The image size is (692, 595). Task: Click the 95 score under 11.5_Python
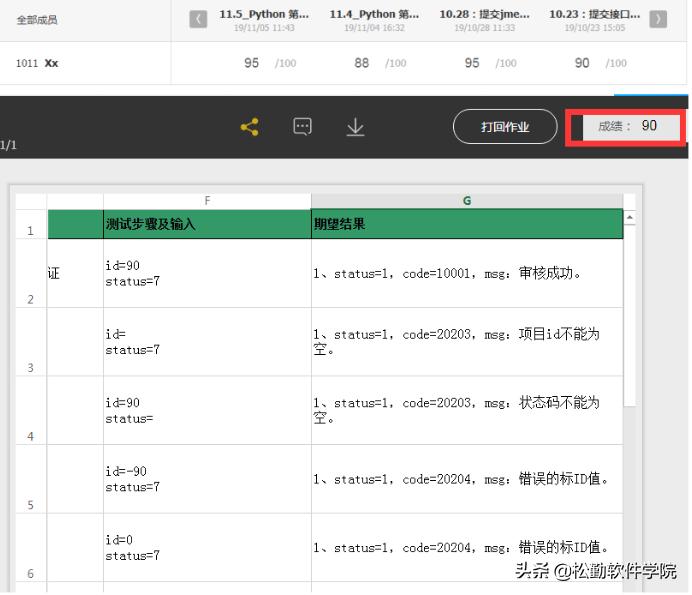(x=252, y=63)
